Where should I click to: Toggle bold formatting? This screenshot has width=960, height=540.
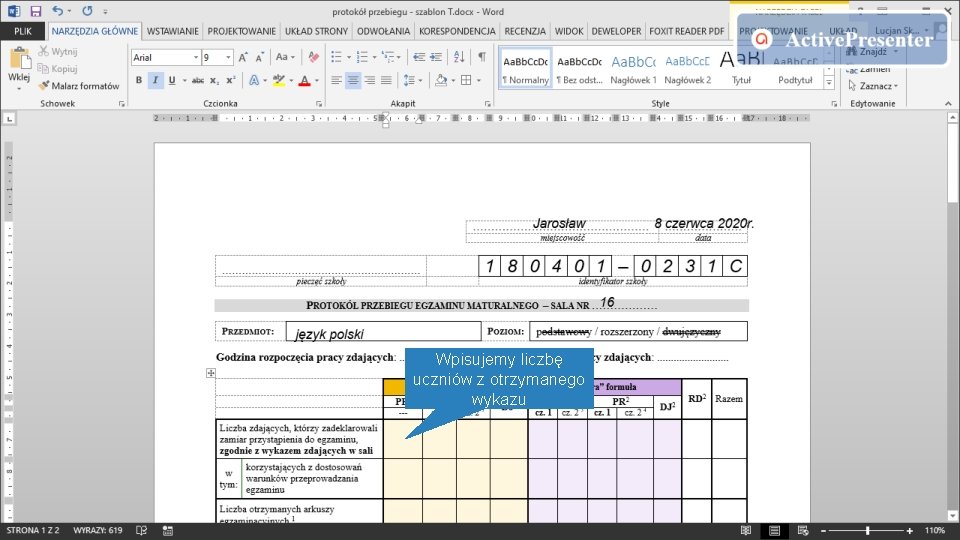139,80
